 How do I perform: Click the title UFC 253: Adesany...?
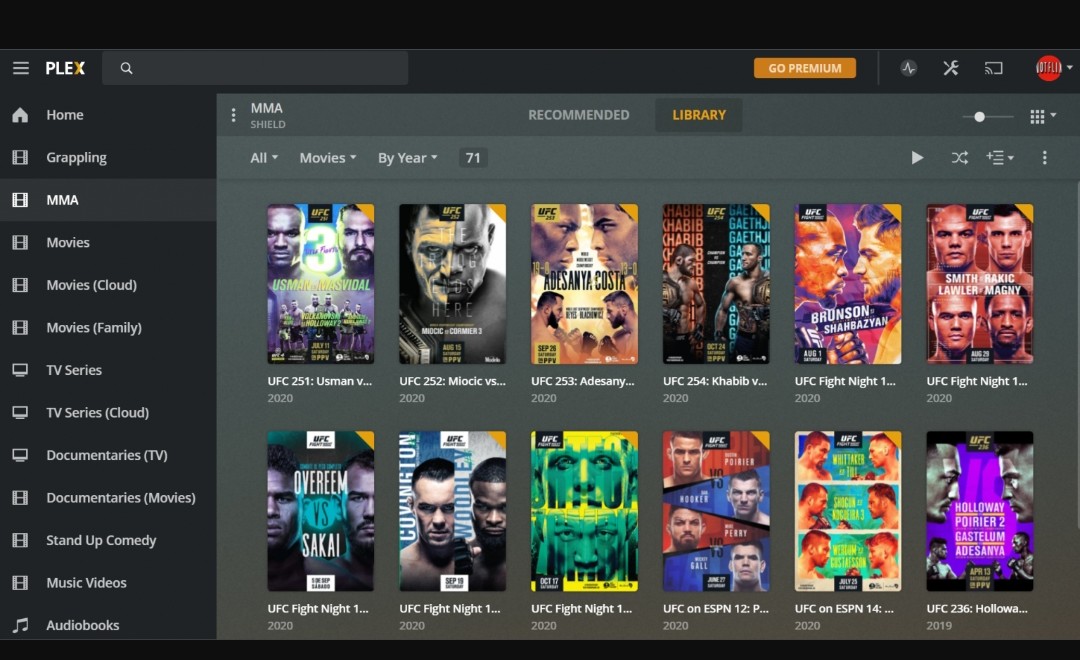pyautogui.click(x=583, y=381)
